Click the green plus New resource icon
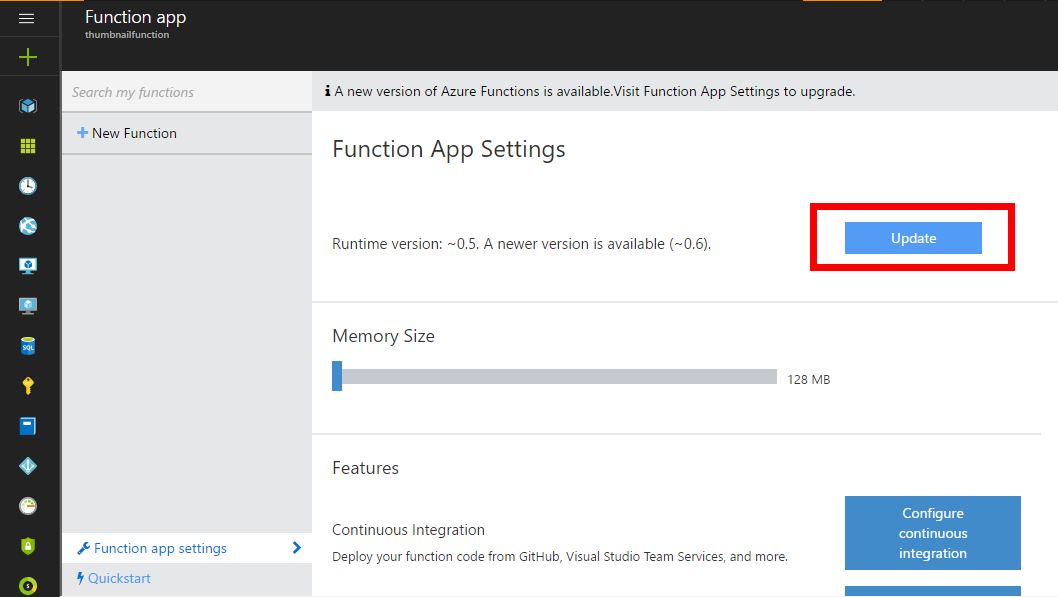This screenshot has width=1058, height=597. pyautogui.click(x=28, y=58)
